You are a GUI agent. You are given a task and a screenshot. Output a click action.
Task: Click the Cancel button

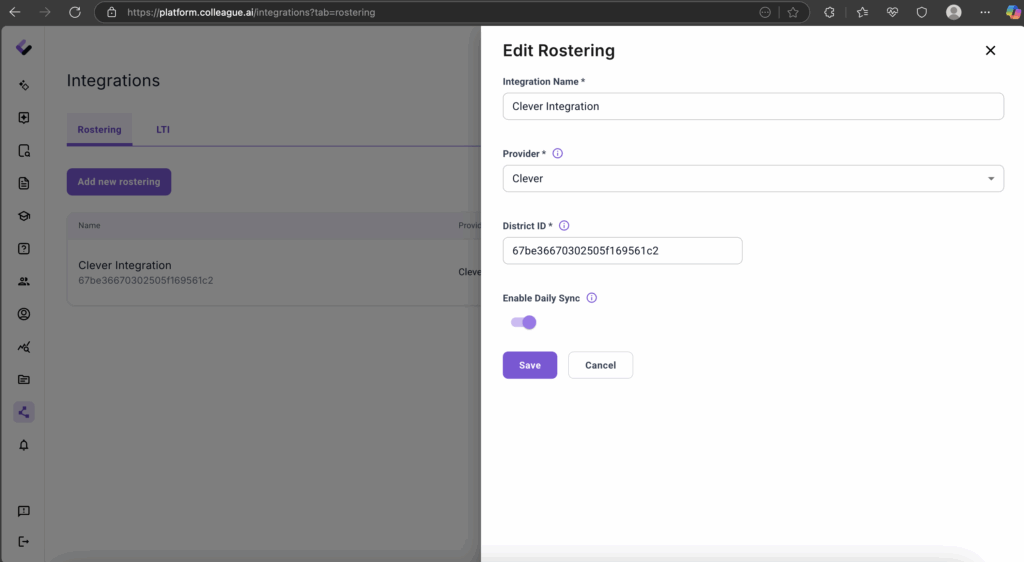(600, 365)
